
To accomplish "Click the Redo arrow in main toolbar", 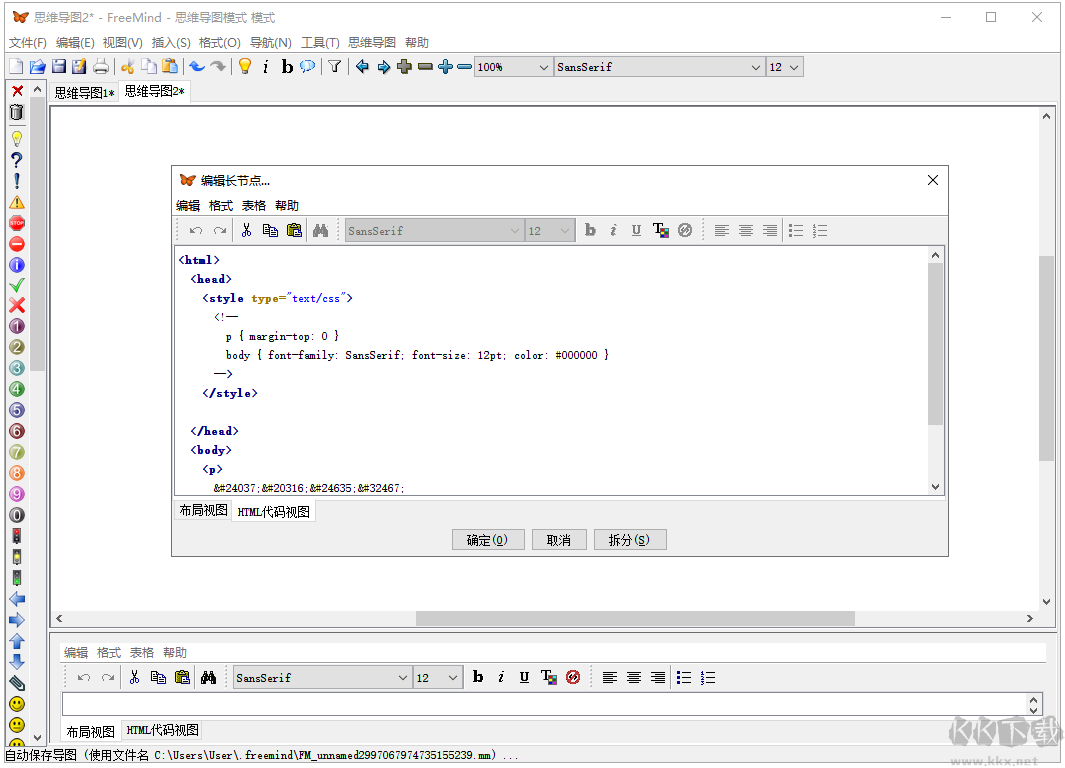I will click(x=218, y=67).
